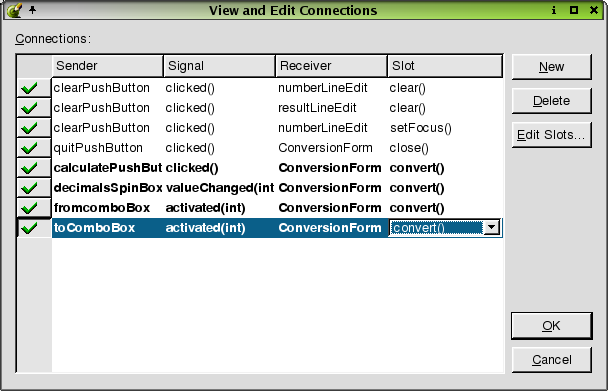This screenshot has width=608, height=391.
Task: Toggle checkmark for numberLineEdit clear() connection
Action: click(34, 88)
